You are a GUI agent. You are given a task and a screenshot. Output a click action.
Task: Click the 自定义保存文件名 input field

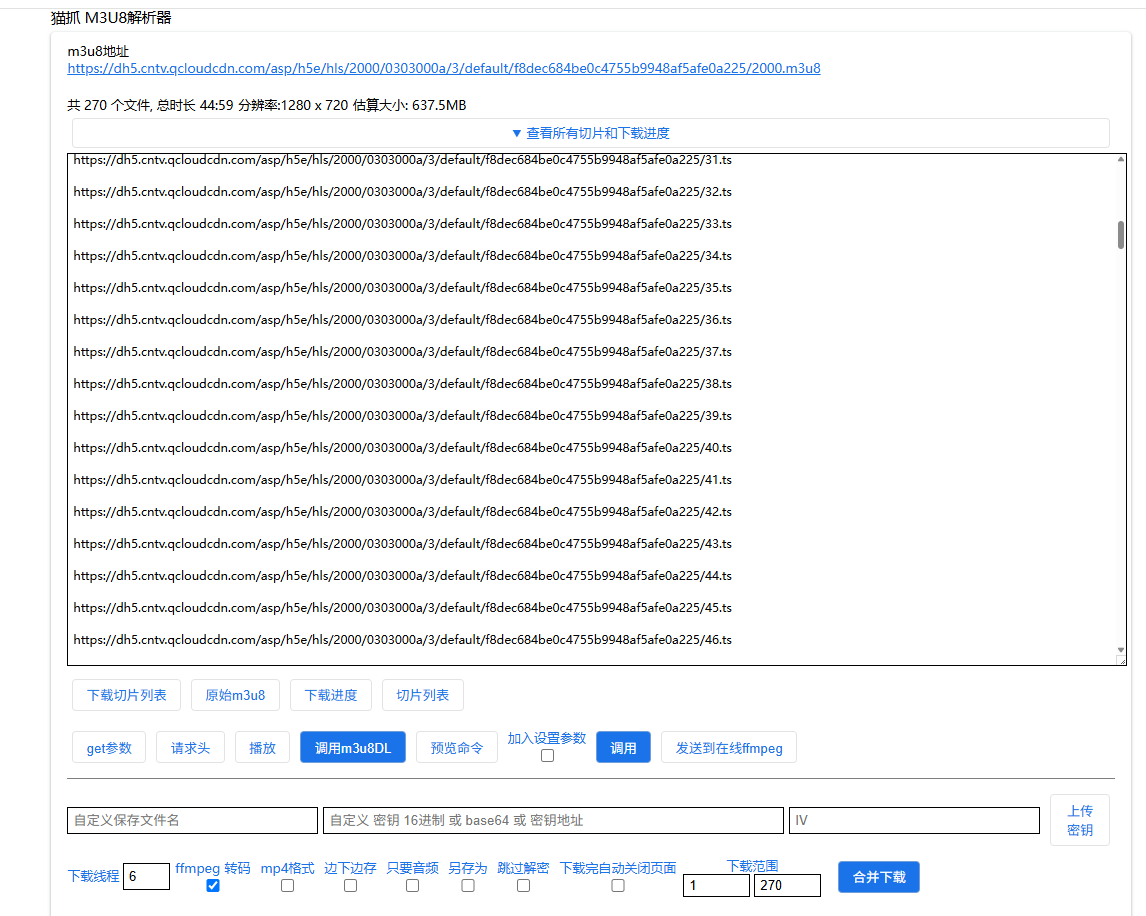[x=192, y=820]
